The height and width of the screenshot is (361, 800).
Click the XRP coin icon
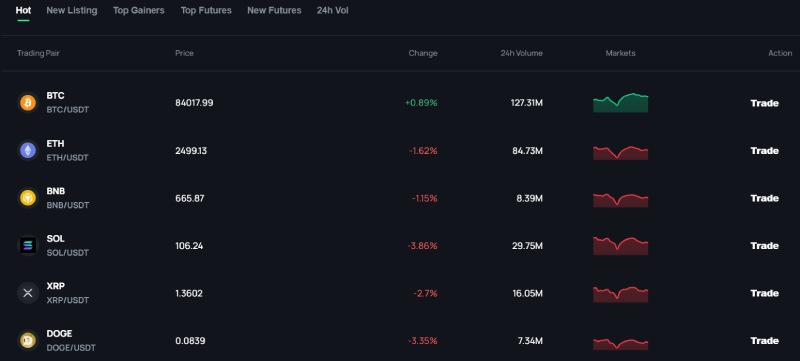28,293
